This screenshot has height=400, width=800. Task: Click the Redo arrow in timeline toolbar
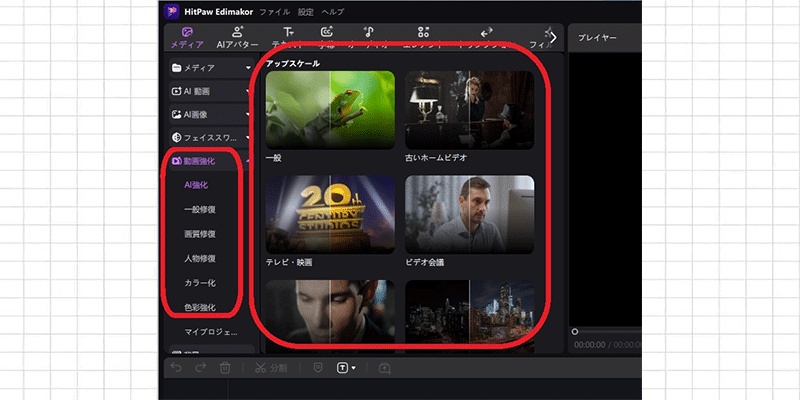tap(201, 367)
